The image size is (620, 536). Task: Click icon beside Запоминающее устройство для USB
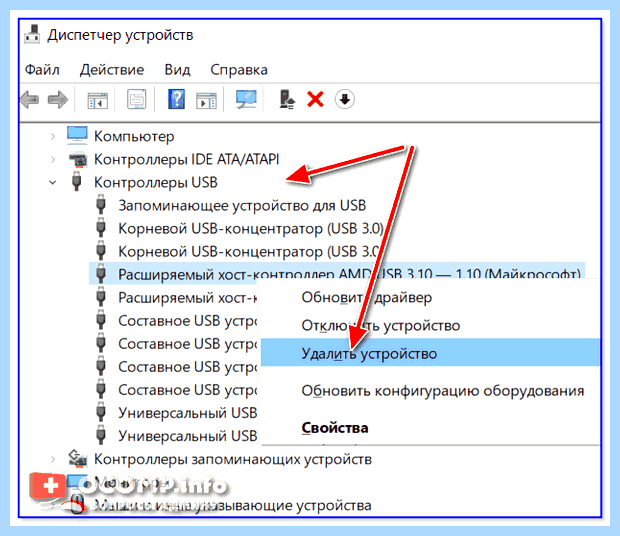(x=101, y=205)
